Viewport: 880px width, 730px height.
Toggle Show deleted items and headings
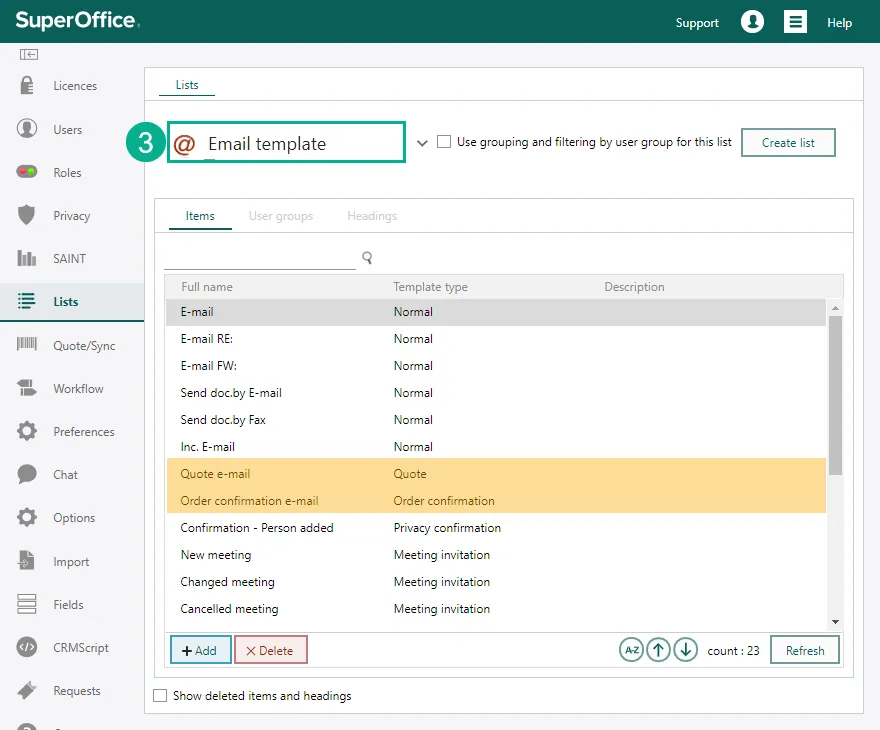tap(160, 696)
